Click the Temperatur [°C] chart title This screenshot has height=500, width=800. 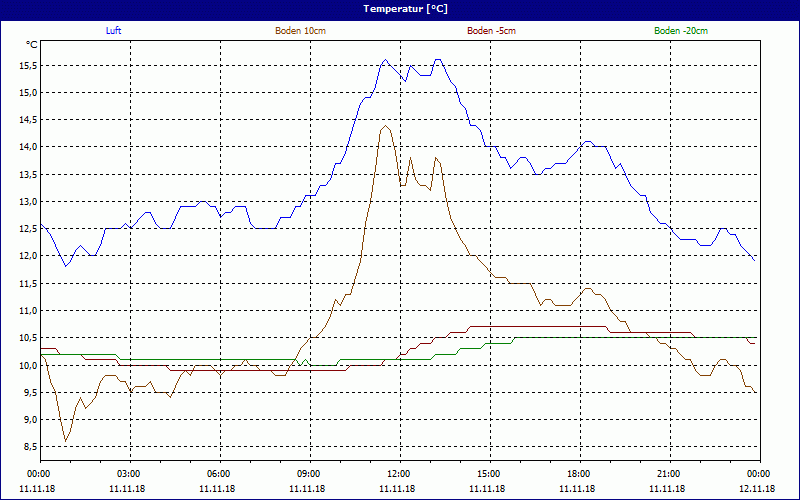[400, 9]
